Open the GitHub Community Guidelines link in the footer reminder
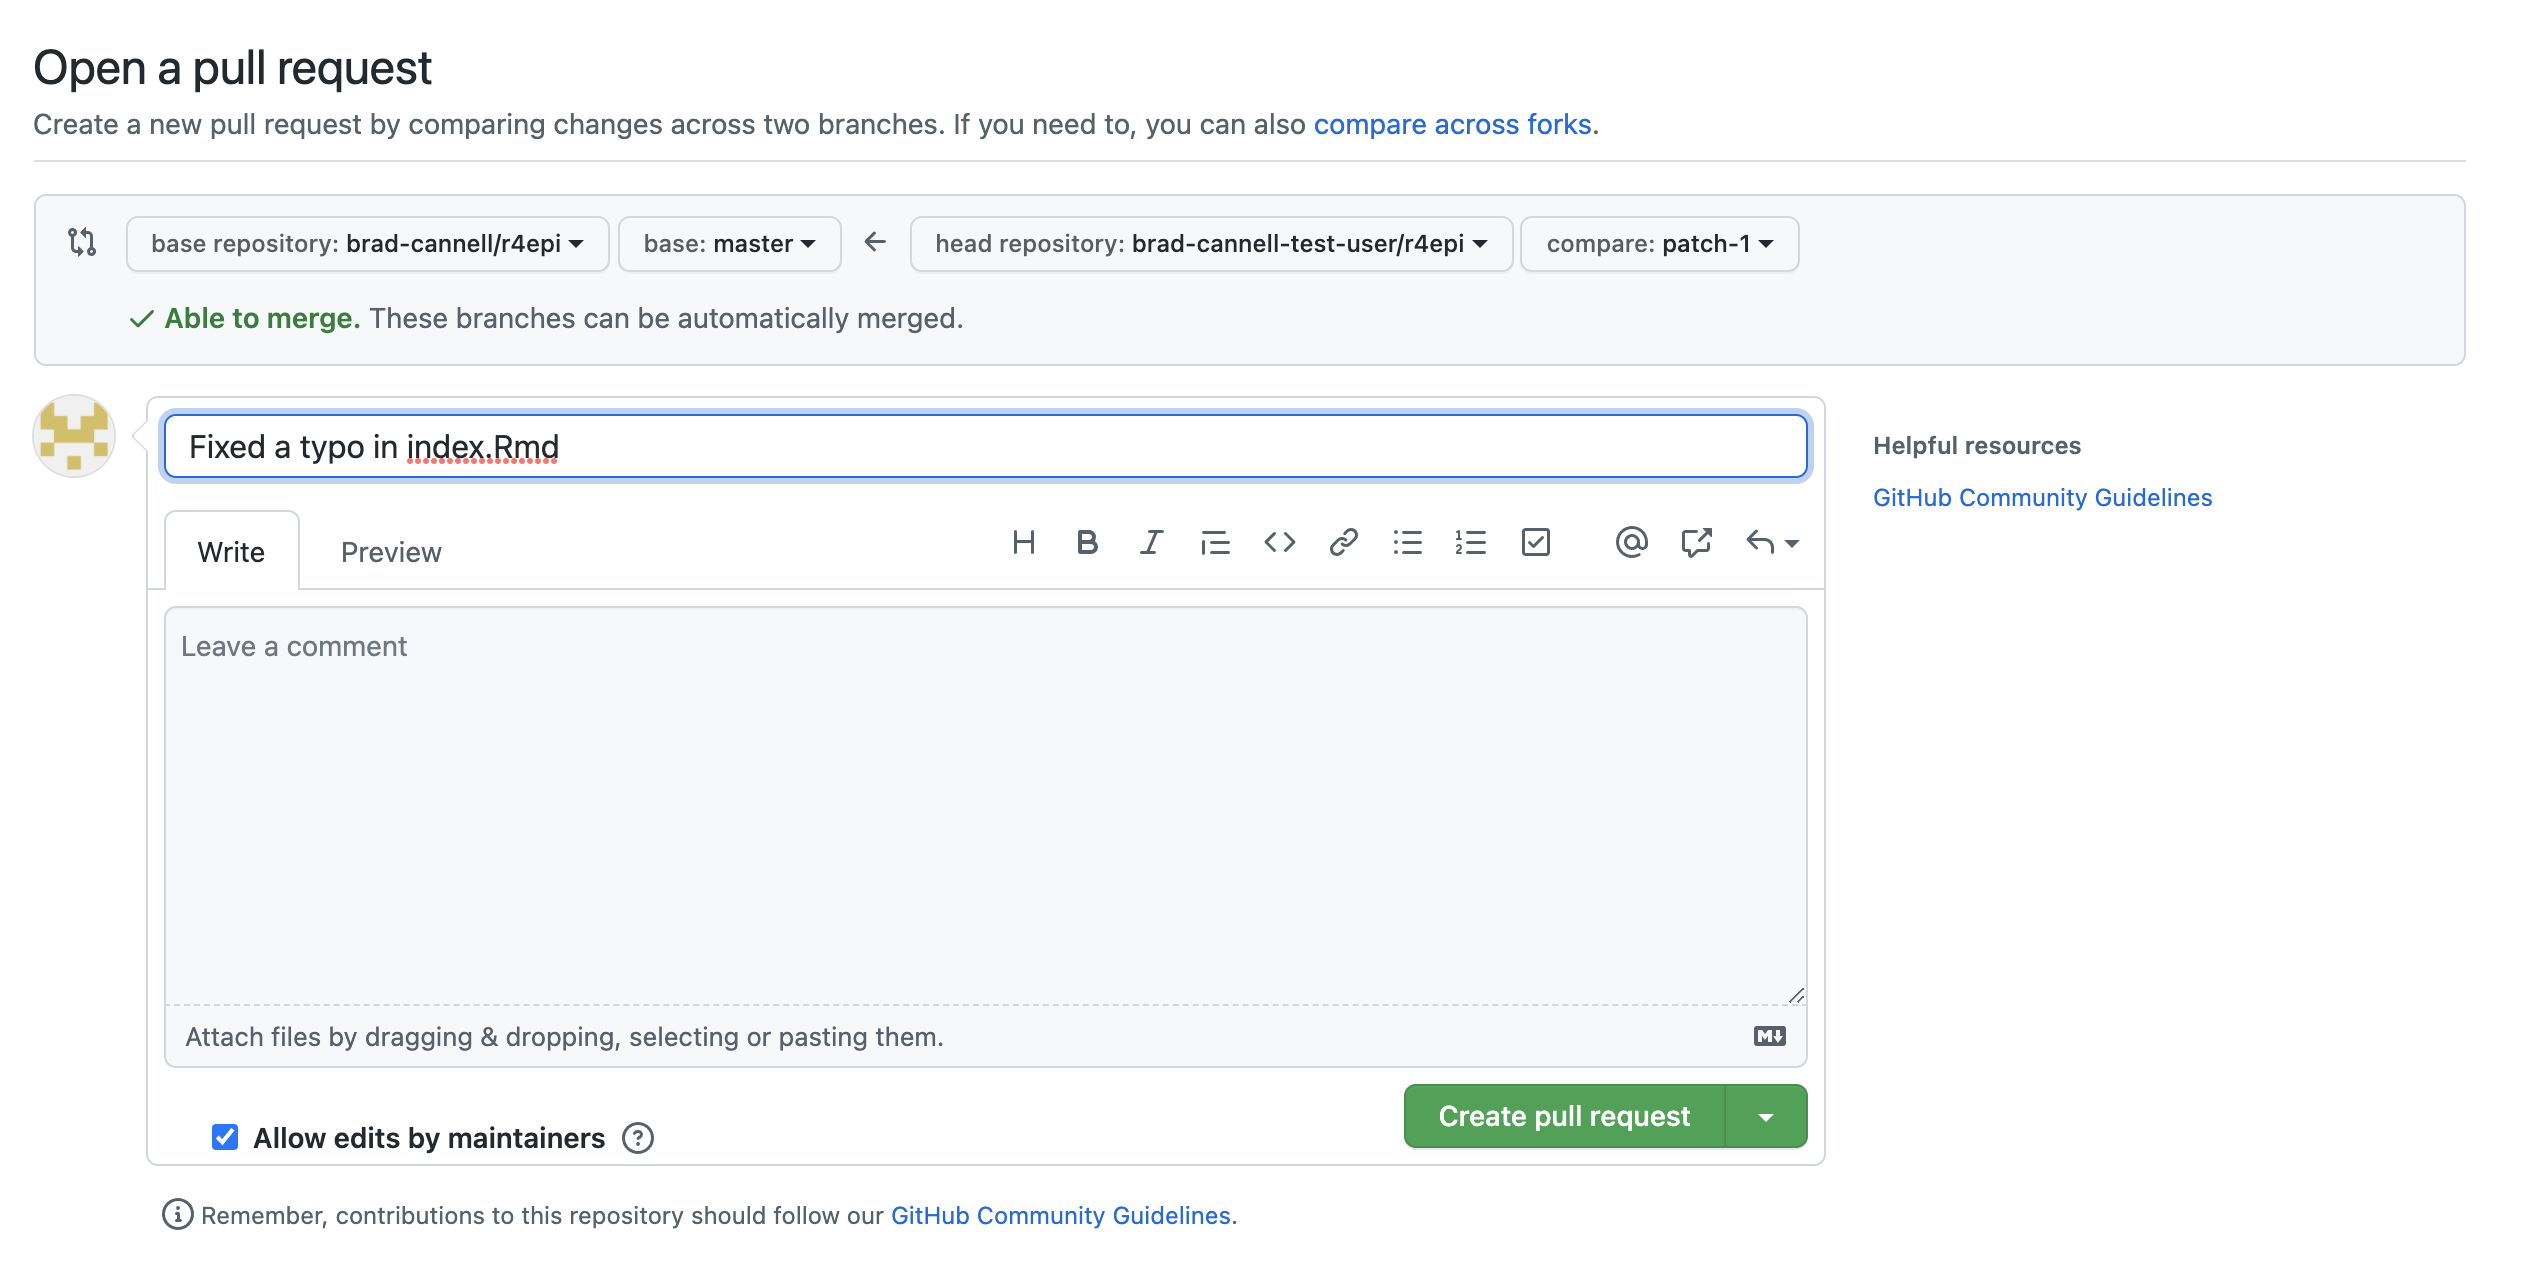The height and width of the screenshot is (1274, 2536). [x=1060, y=1215]
